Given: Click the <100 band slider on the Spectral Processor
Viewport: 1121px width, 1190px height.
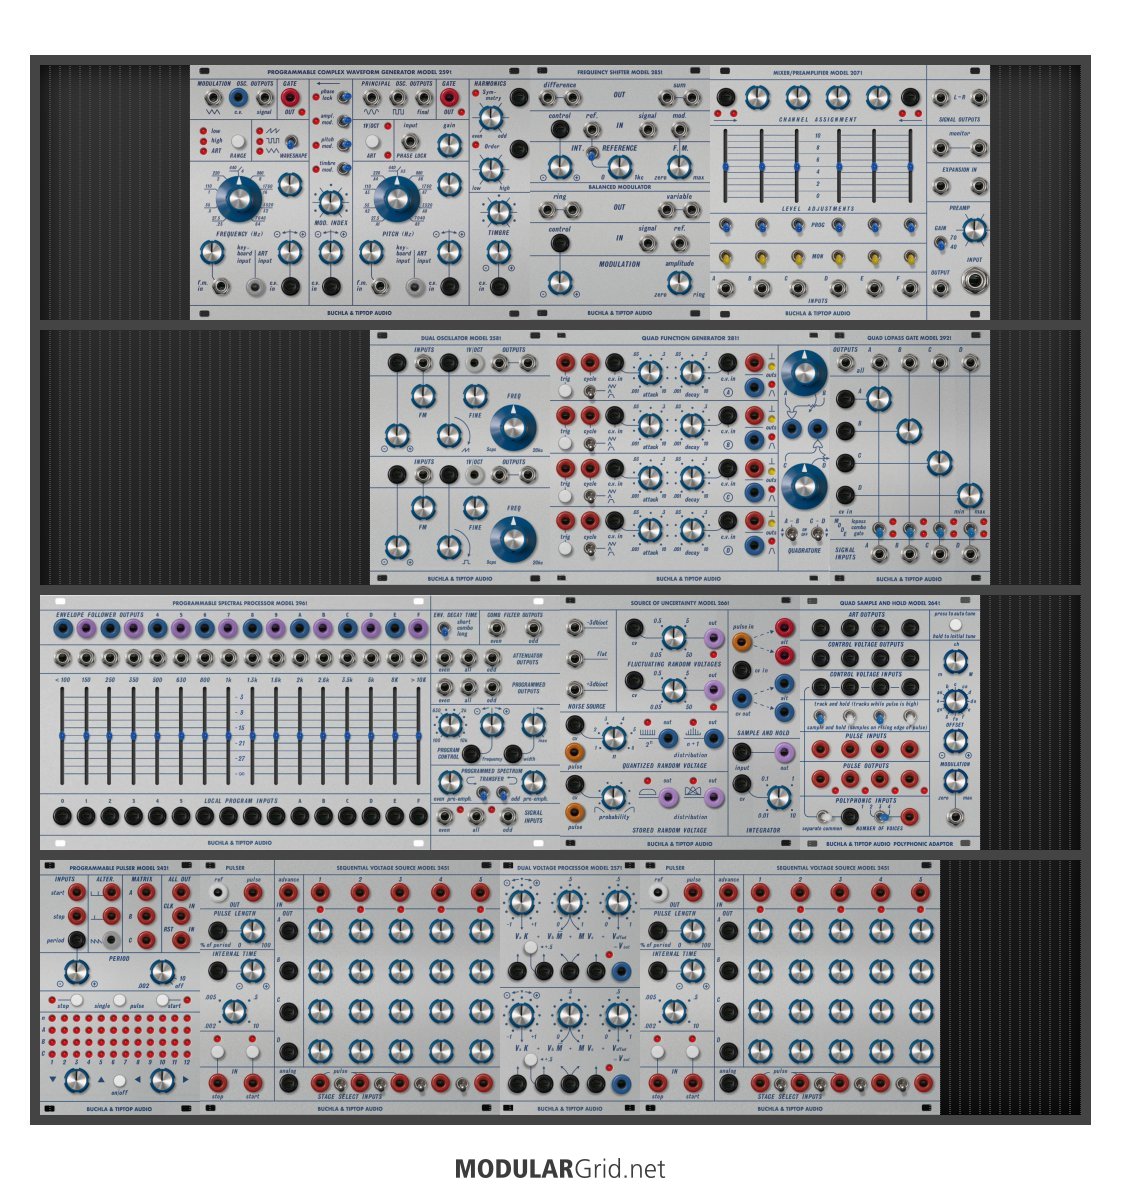Looking at the screenshot, I should [x=62, y=735].
